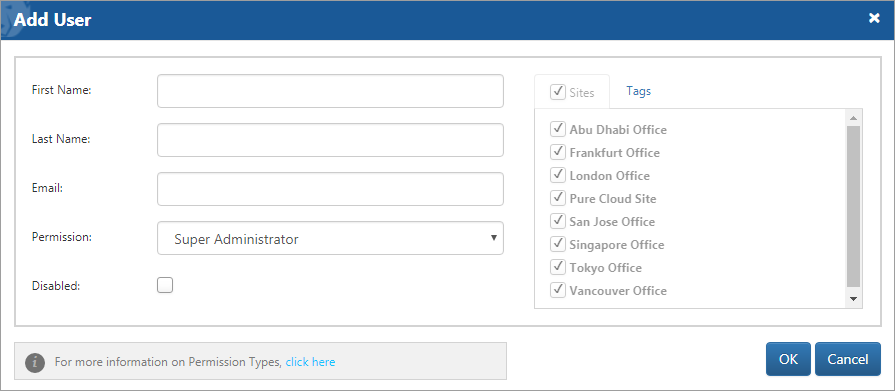Click the info icon beside Permission Types note
895x391 pixels.
click(35, 362)
